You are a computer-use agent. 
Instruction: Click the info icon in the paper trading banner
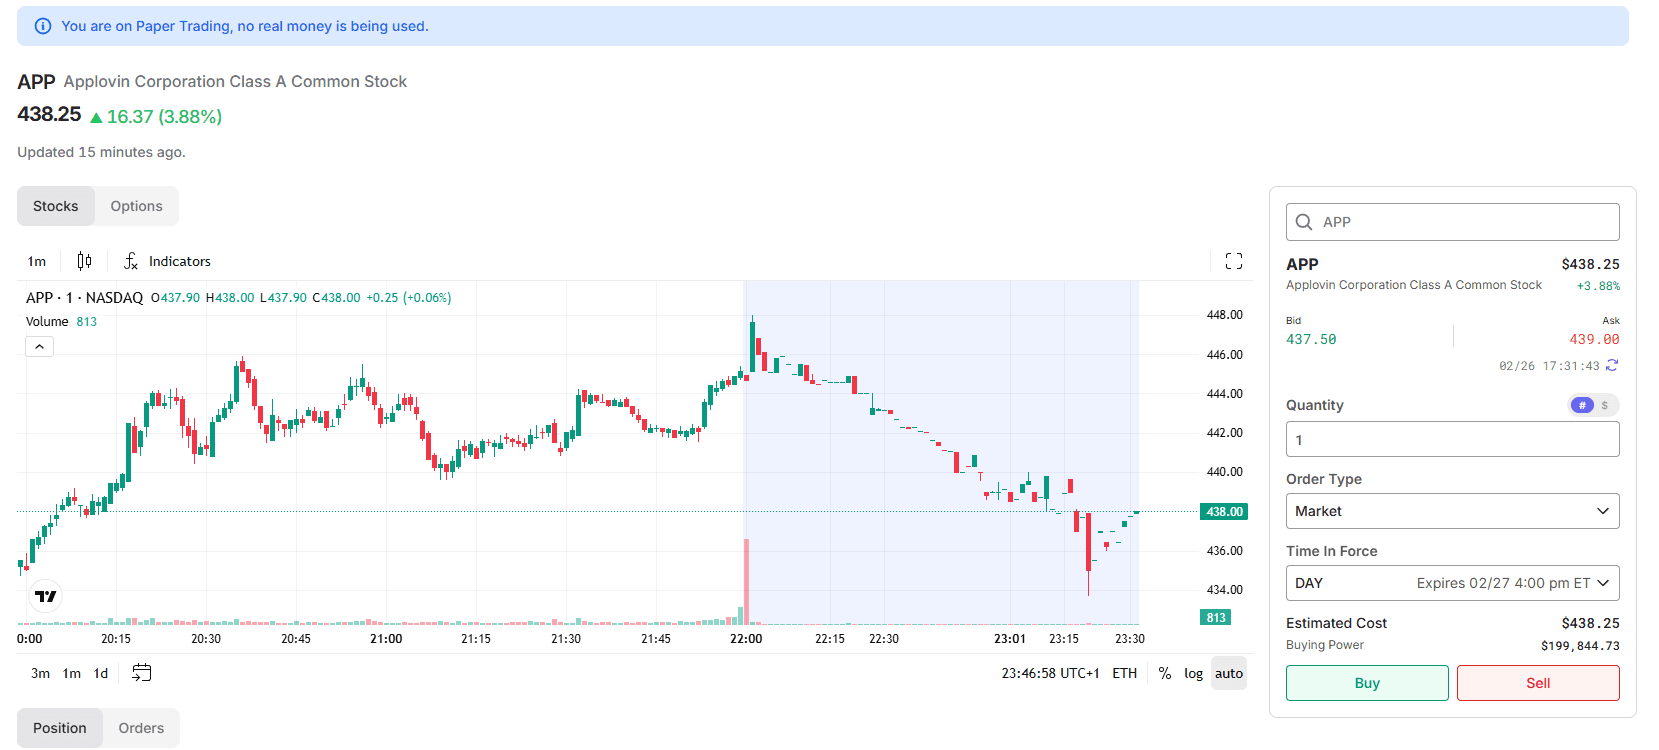click(43, 26)
